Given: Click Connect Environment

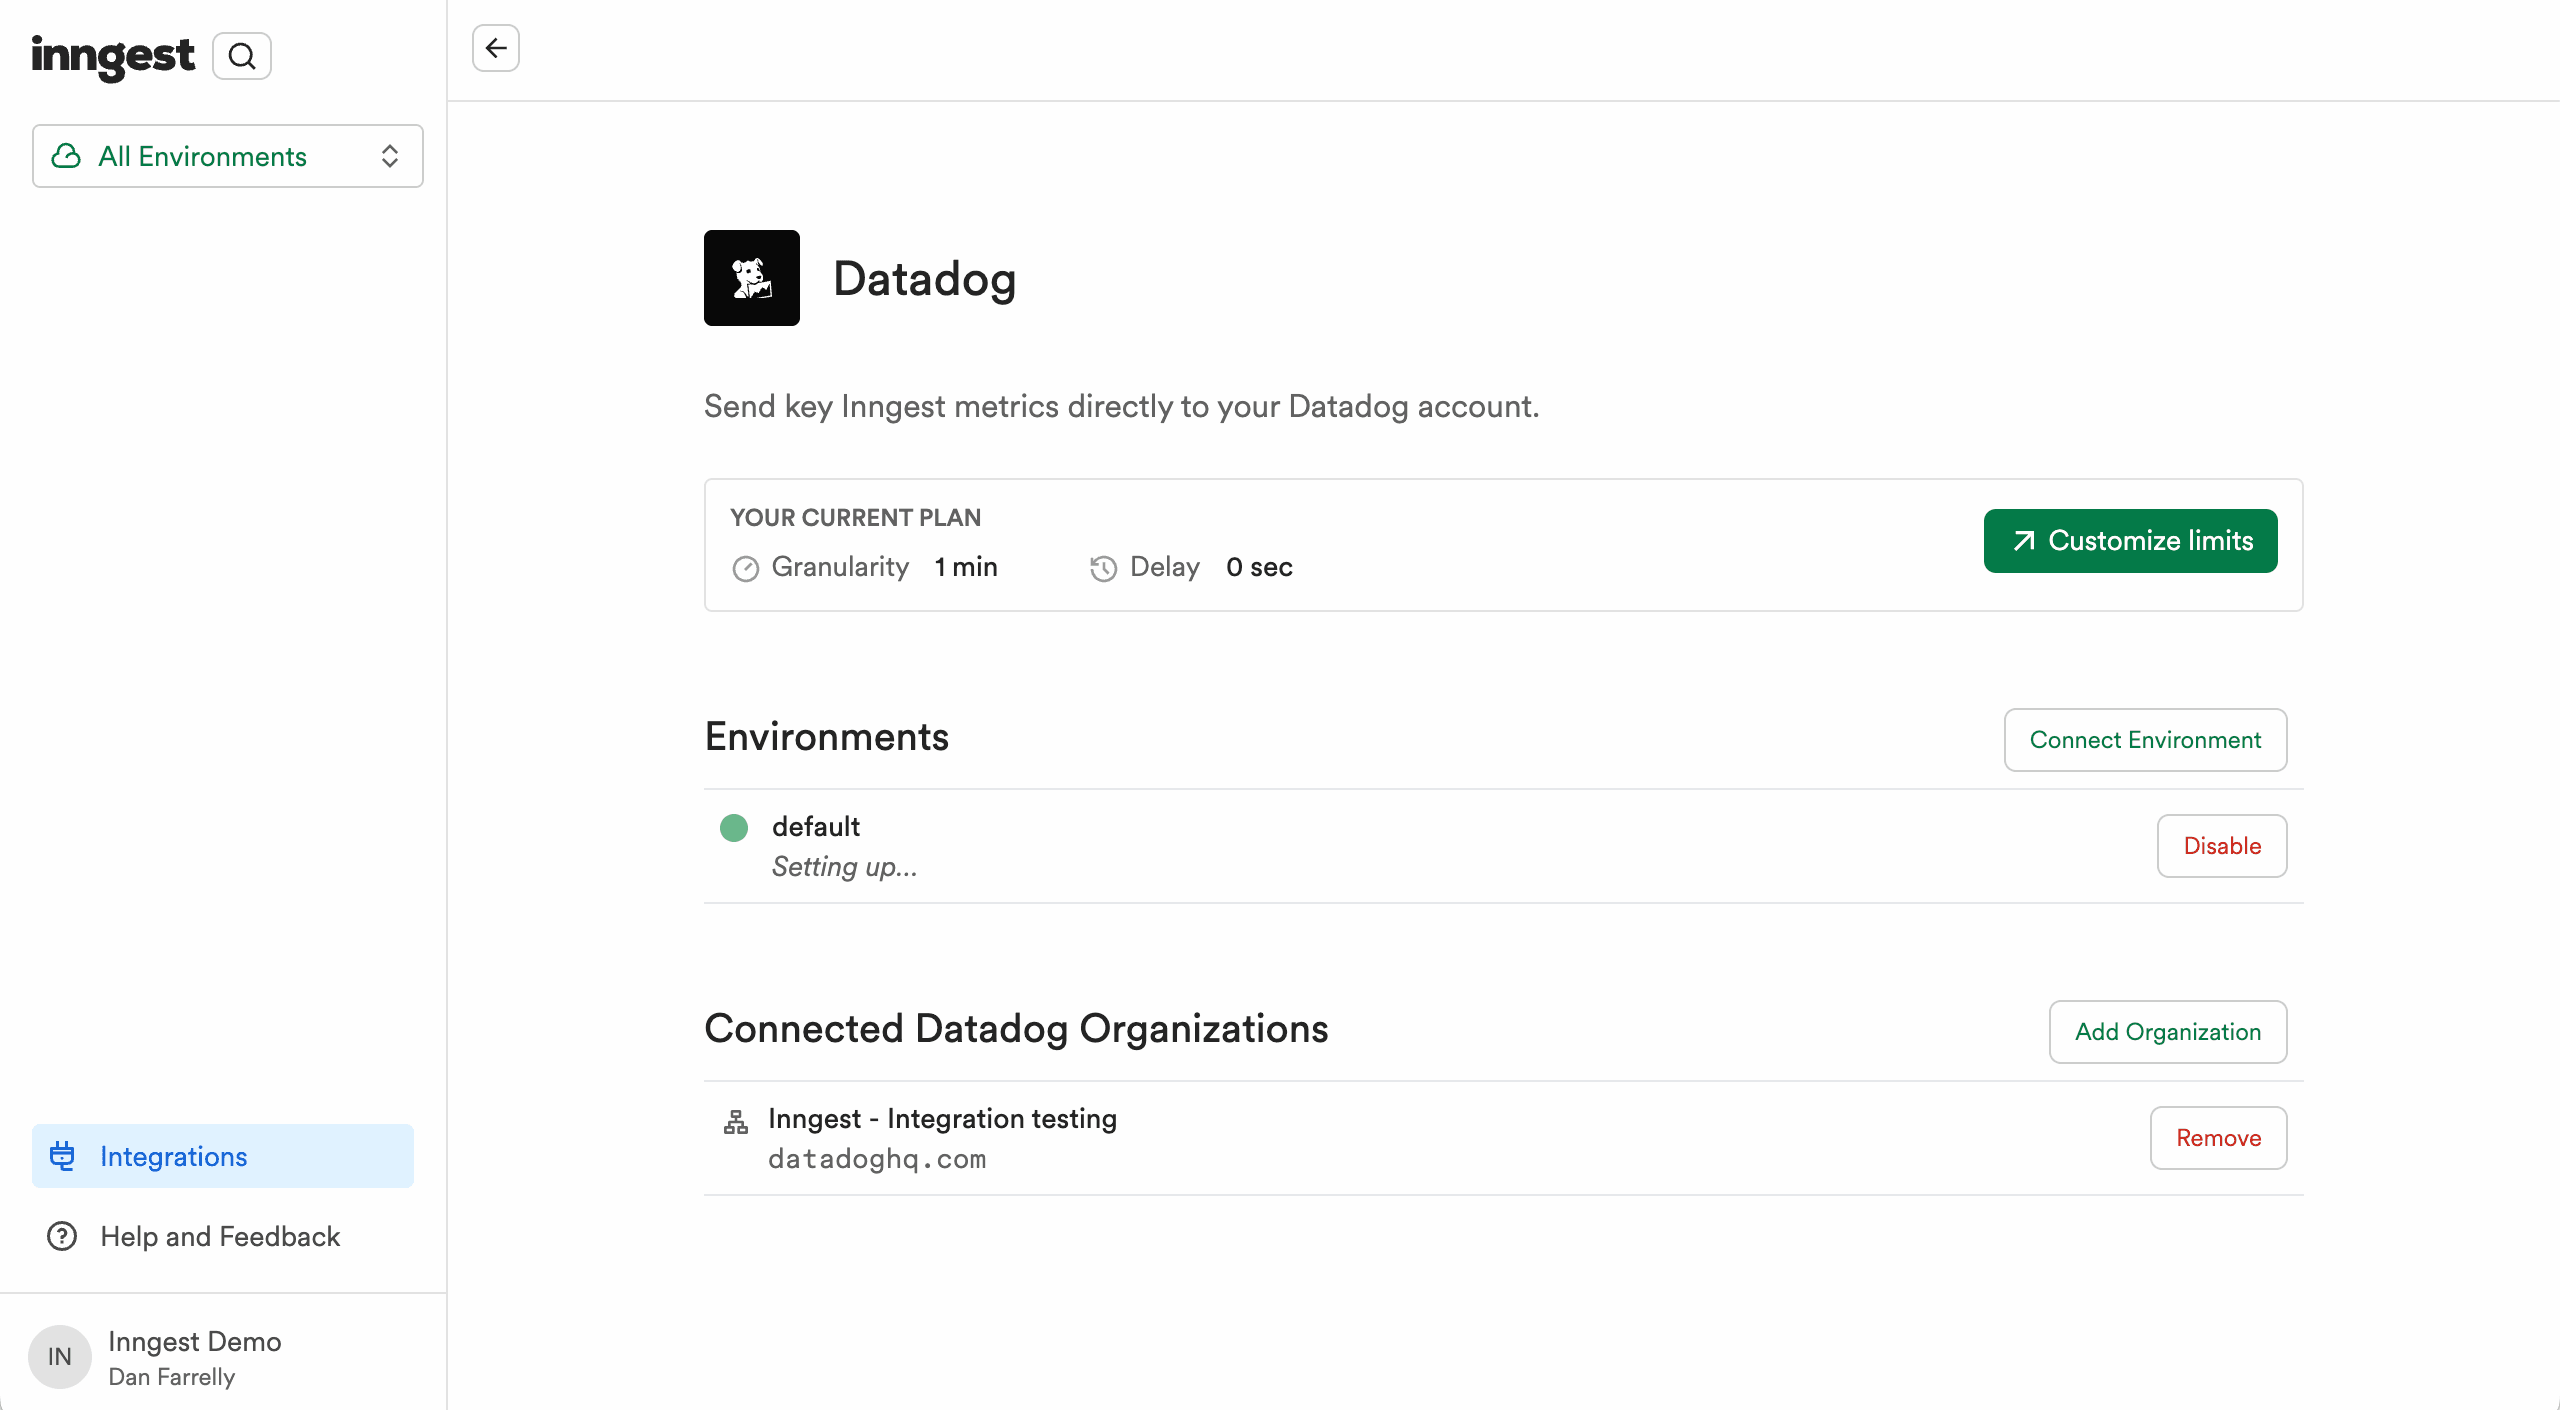Looking at the screenshot, I should click(x=2145, y=740).
